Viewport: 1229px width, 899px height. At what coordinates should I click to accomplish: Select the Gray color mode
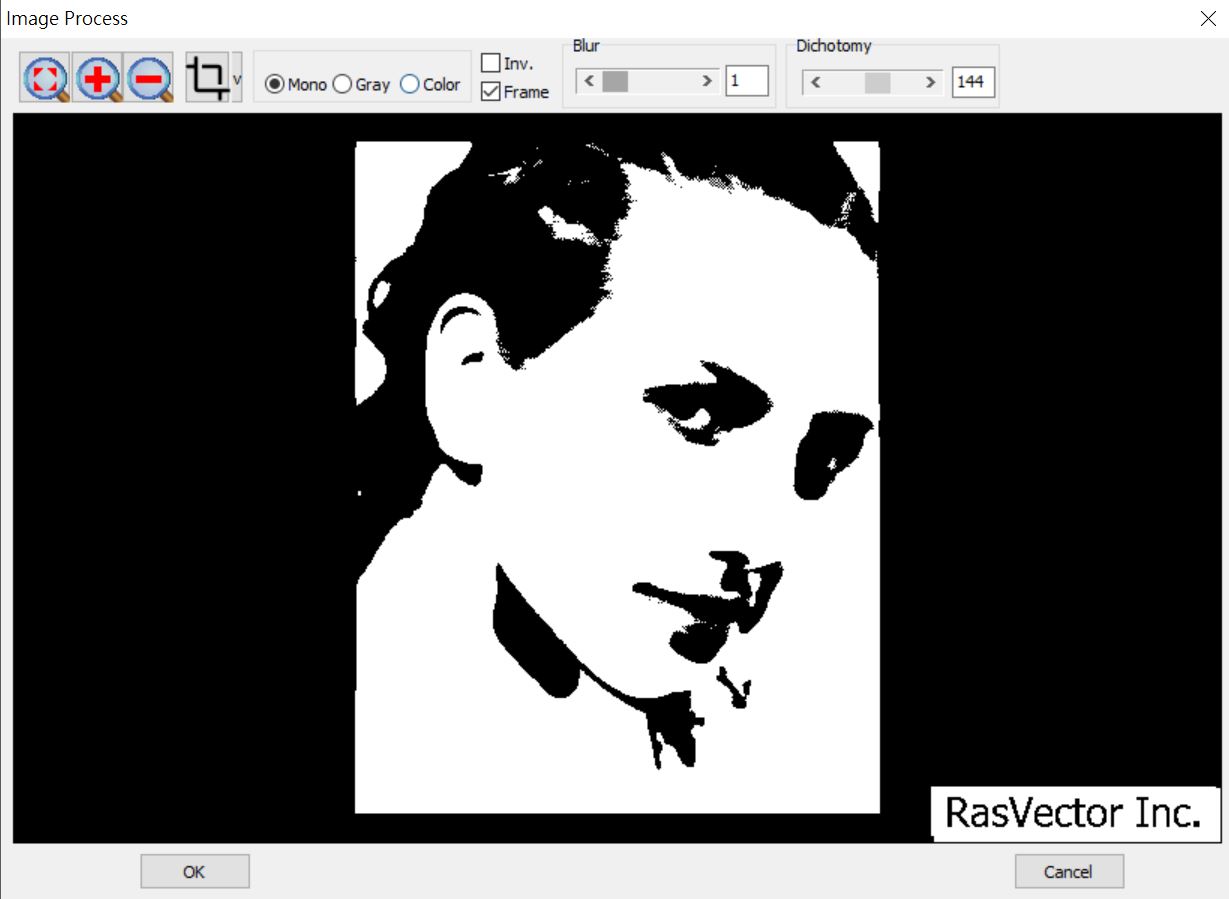tap(341, 85)
